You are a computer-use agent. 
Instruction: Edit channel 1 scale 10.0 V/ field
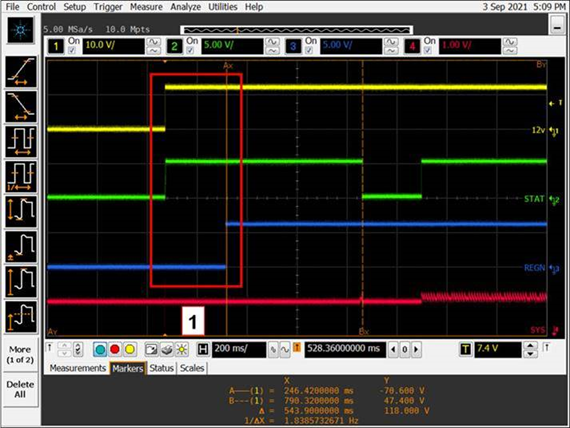coord(113,46)
